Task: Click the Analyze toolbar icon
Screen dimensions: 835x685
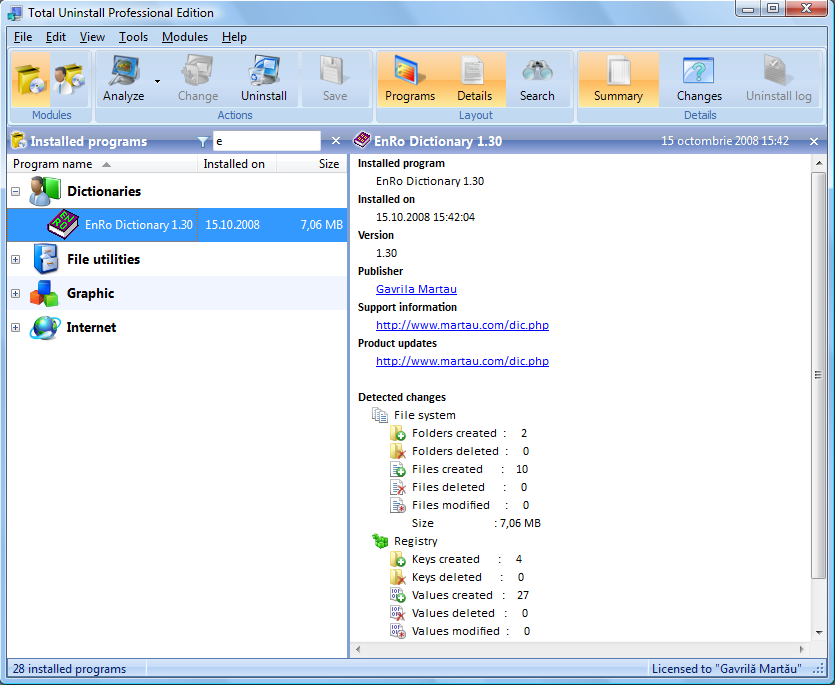Action: (x=123, y=73)
